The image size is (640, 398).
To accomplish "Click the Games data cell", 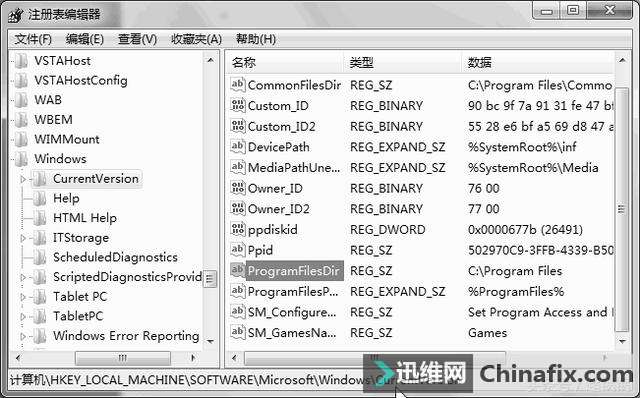I will (x=487, y=333).
